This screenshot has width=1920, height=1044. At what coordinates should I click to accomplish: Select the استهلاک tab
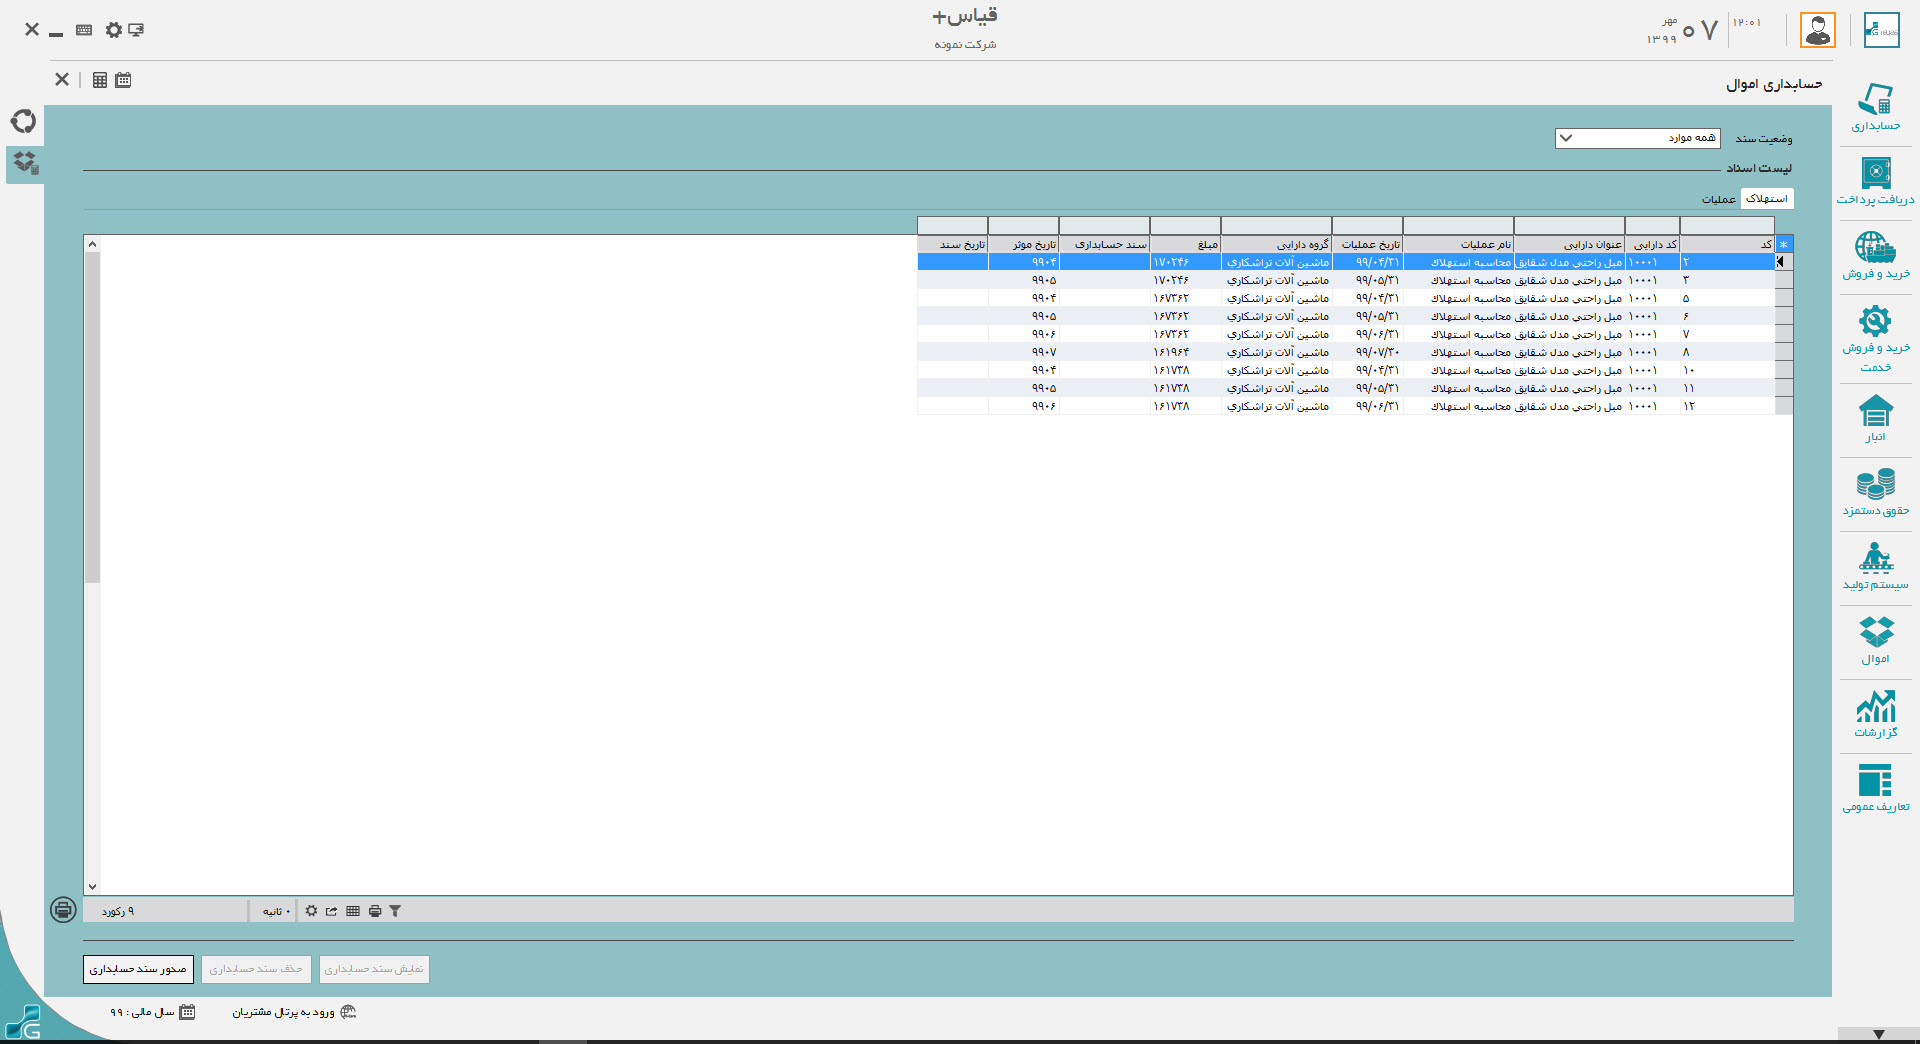pyautogui.click(x=1767, y=199)
